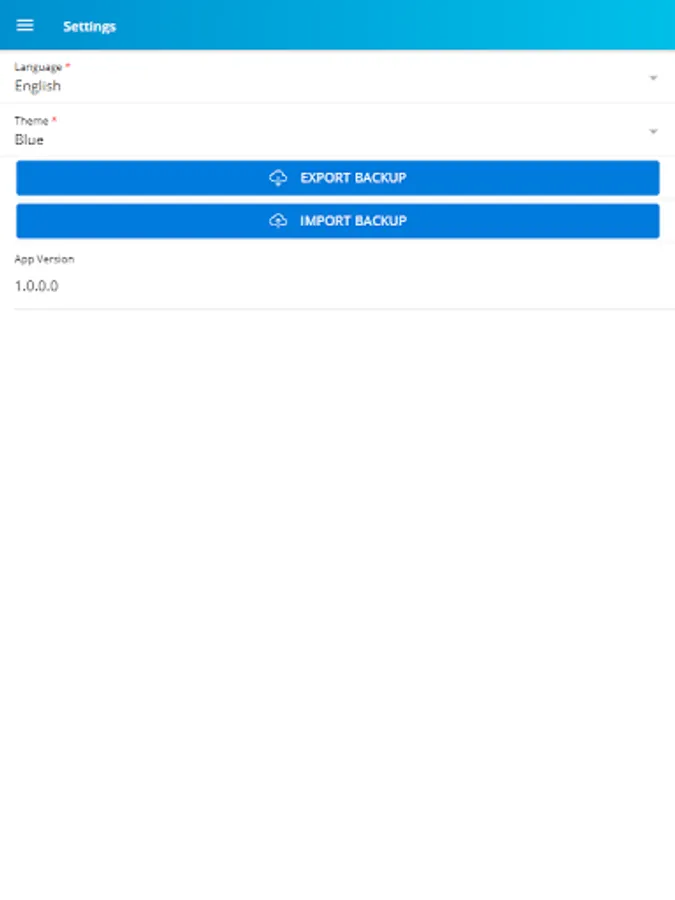
Task: Click the red asterisk next to Language
Action: click(68, 66)
